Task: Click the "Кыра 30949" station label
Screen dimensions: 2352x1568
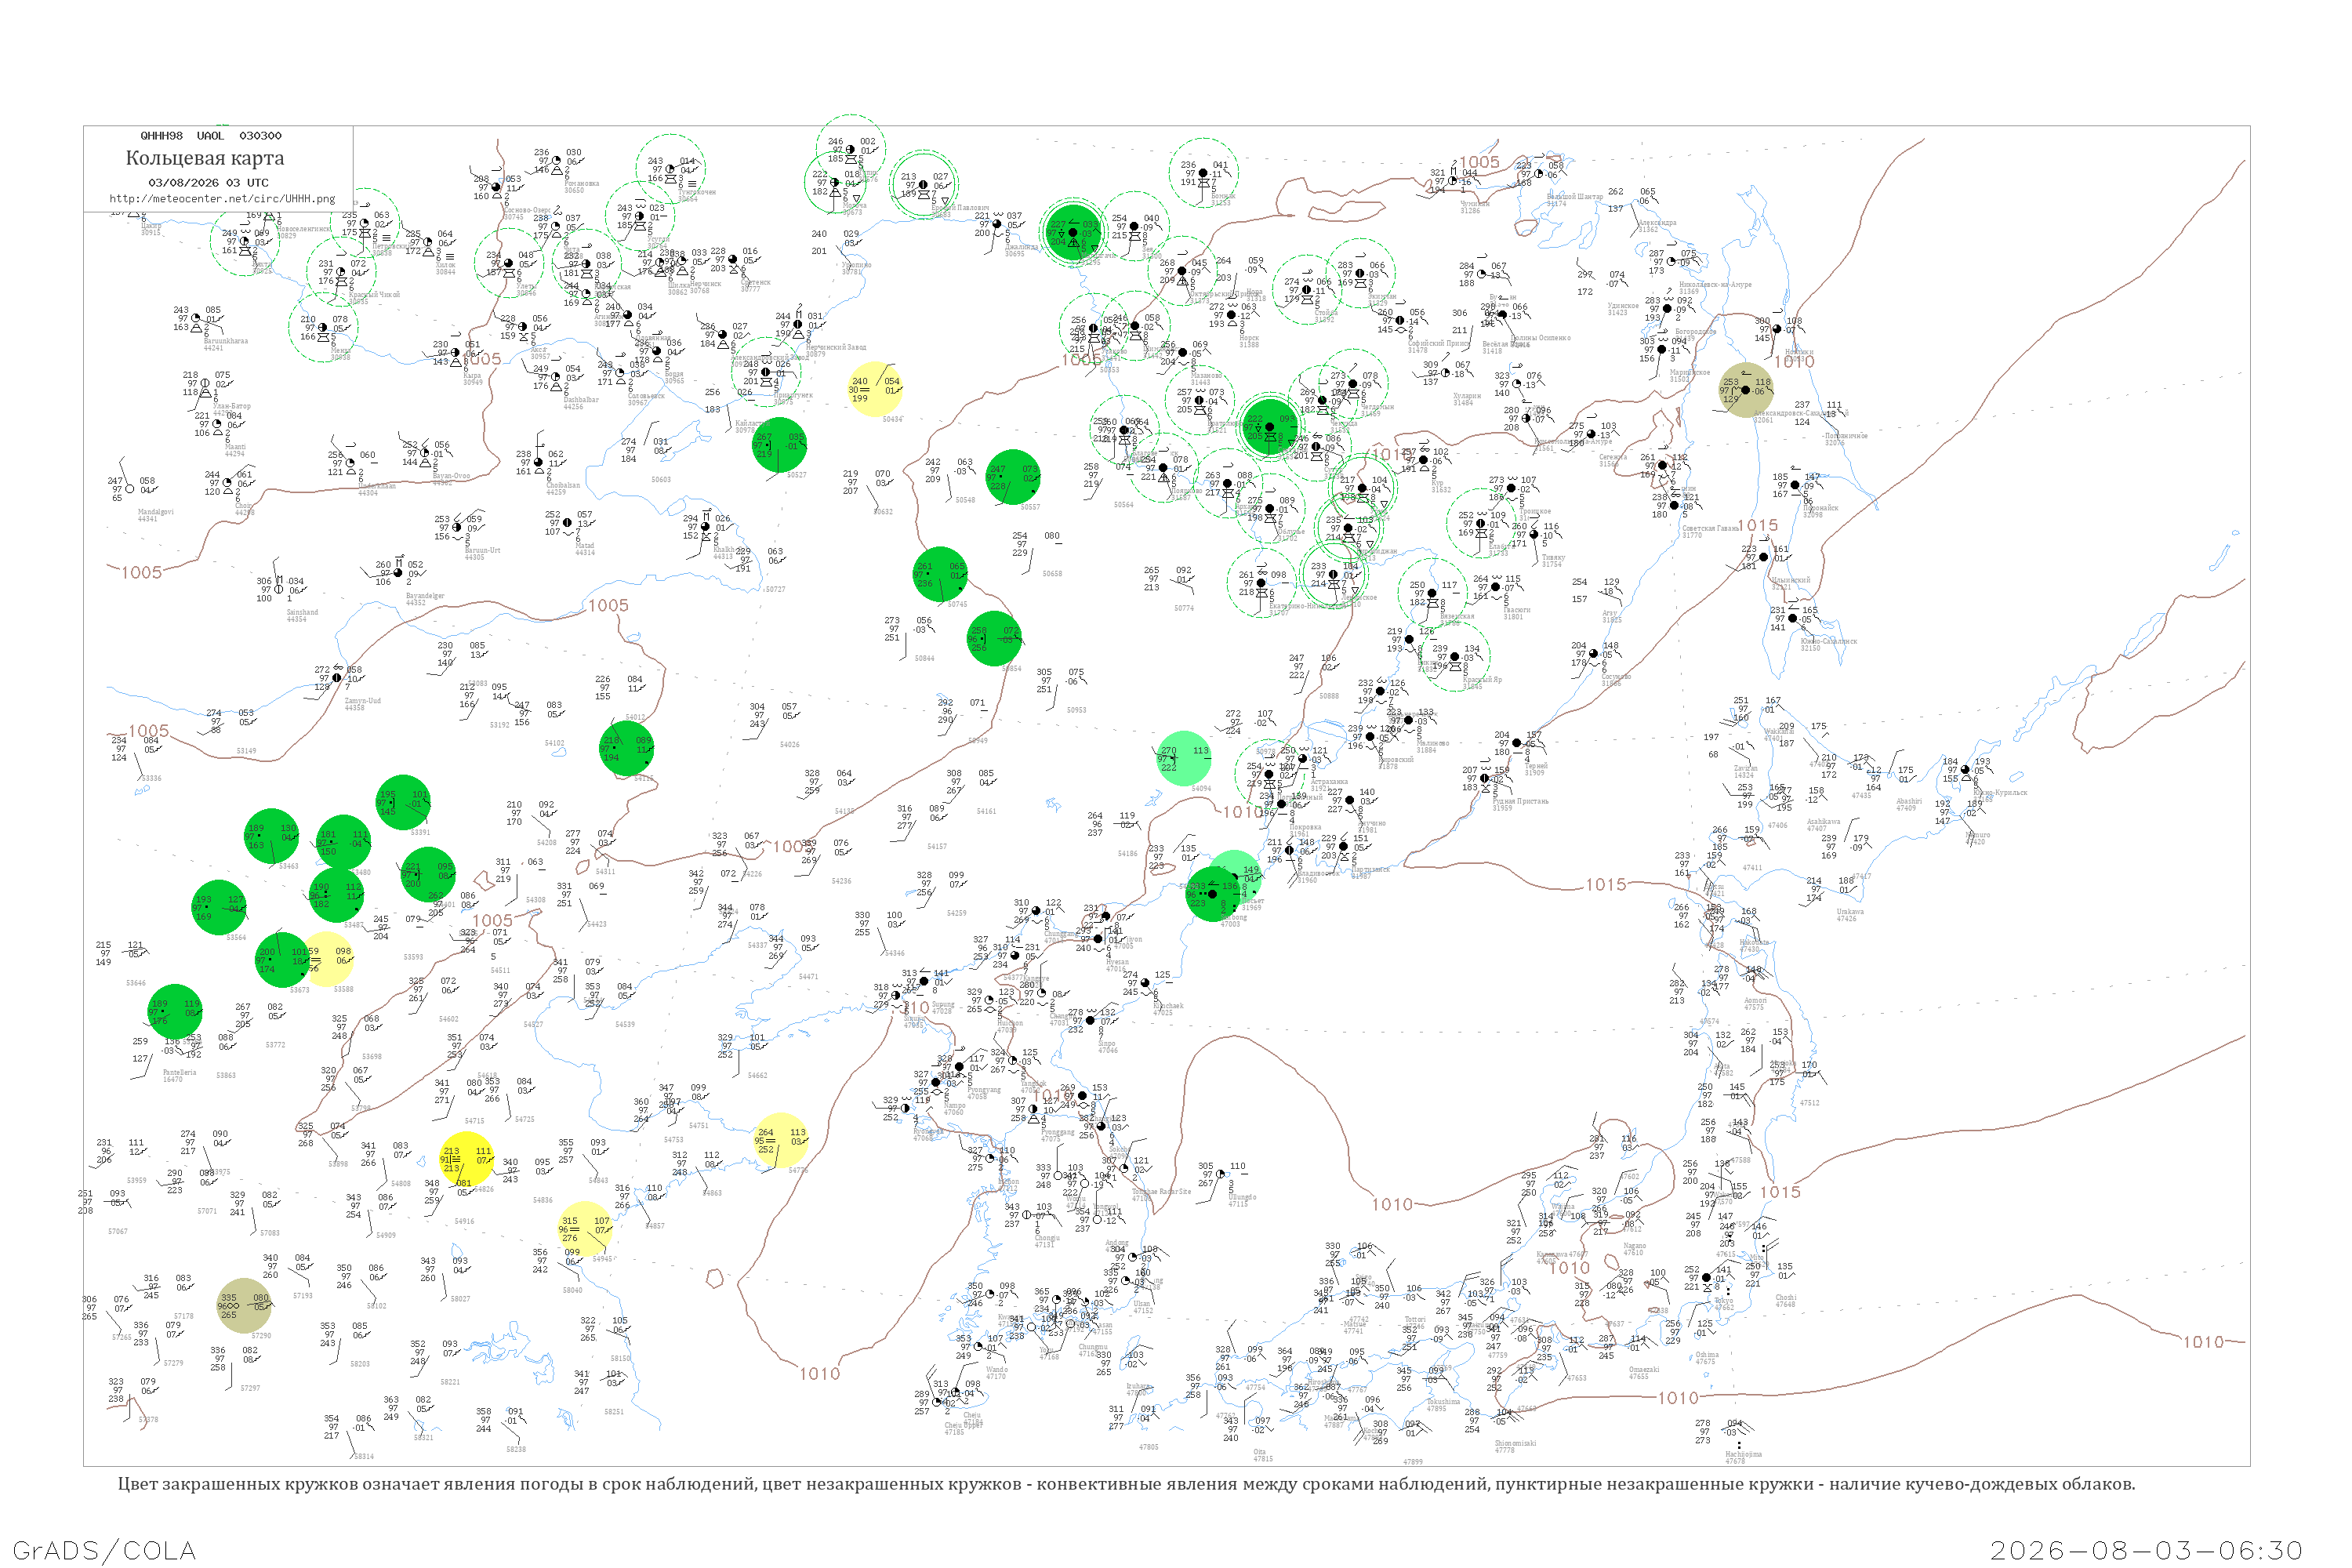Action: tap(473, 379)
